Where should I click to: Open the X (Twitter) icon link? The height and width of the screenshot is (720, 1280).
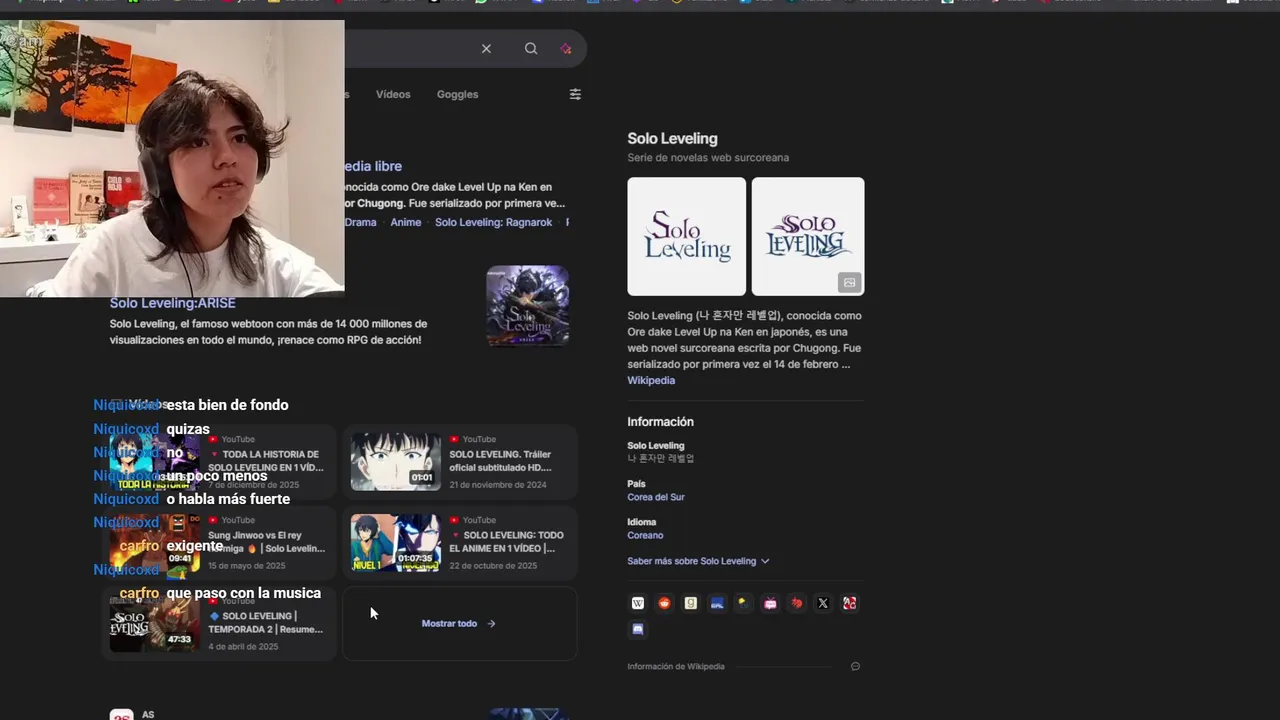[x=823, y=603]
